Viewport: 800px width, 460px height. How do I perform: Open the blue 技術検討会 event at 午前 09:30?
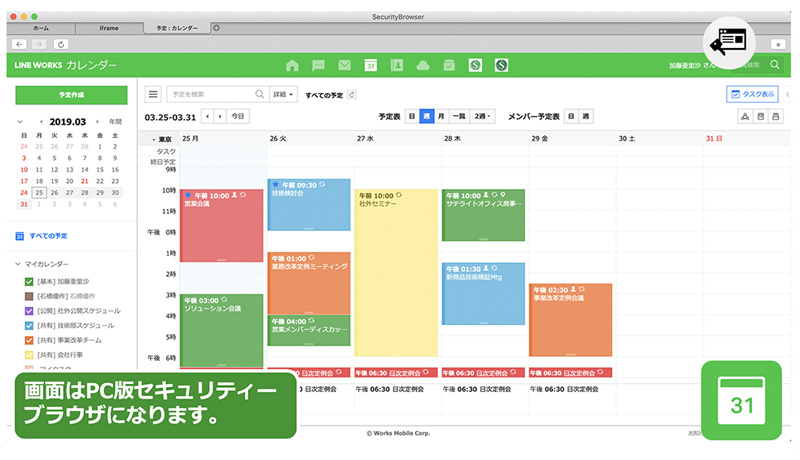(x=309, y=205)
